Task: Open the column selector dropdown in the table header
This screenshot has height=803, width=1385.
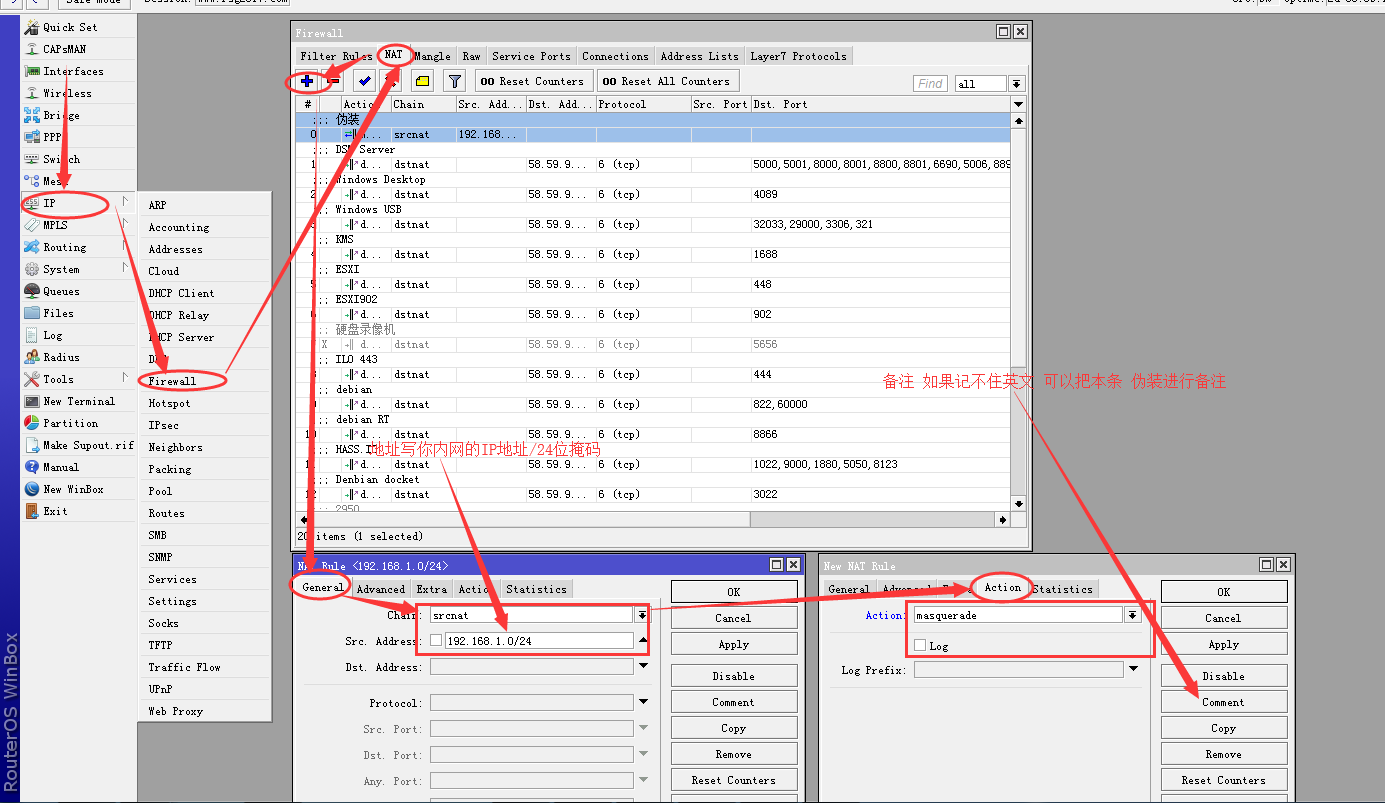Action: (x=1018, y=104)
